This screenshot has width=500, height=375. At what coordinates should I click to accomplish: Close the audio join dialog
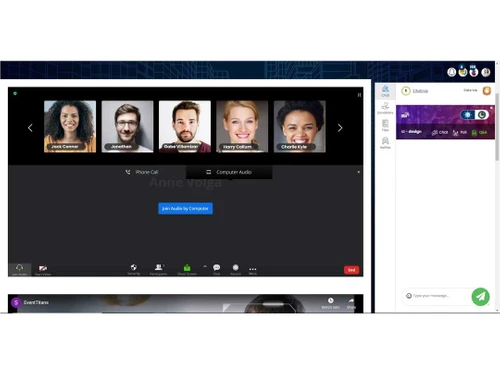pos(359,172)
